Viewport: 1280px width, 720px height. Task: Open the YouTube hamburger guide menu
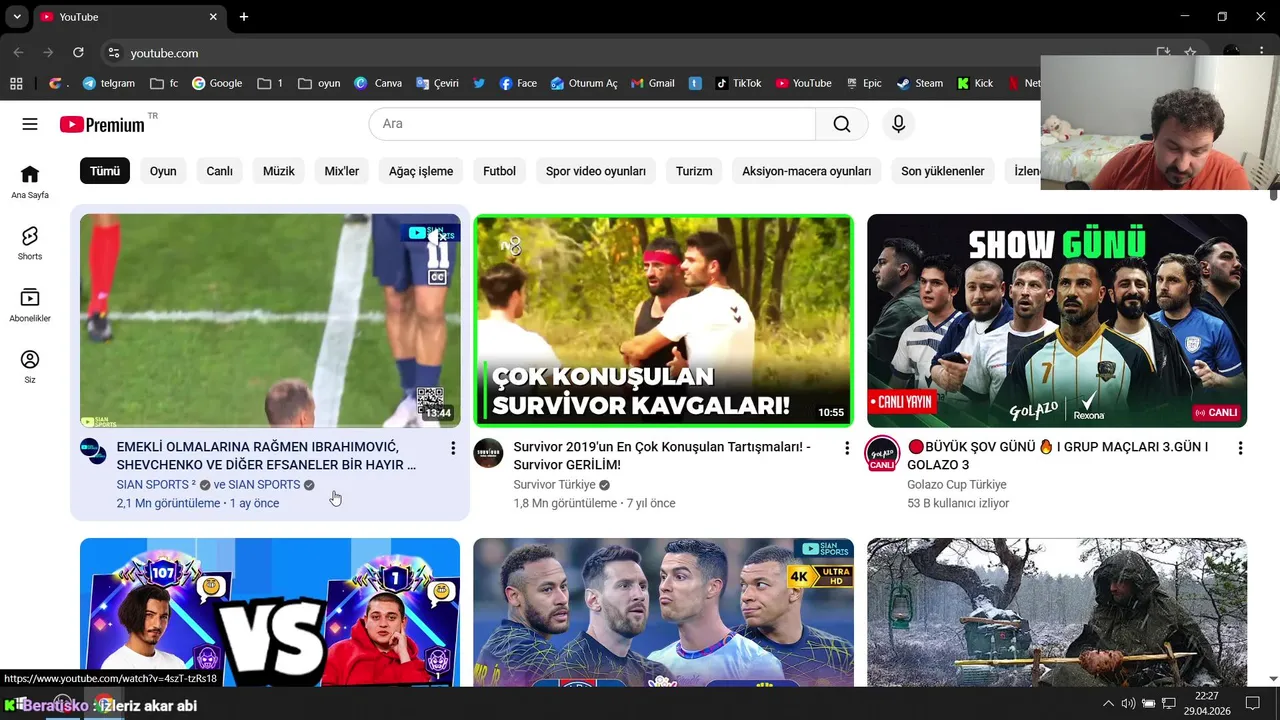pyautogui.click(x=30, y=124)
